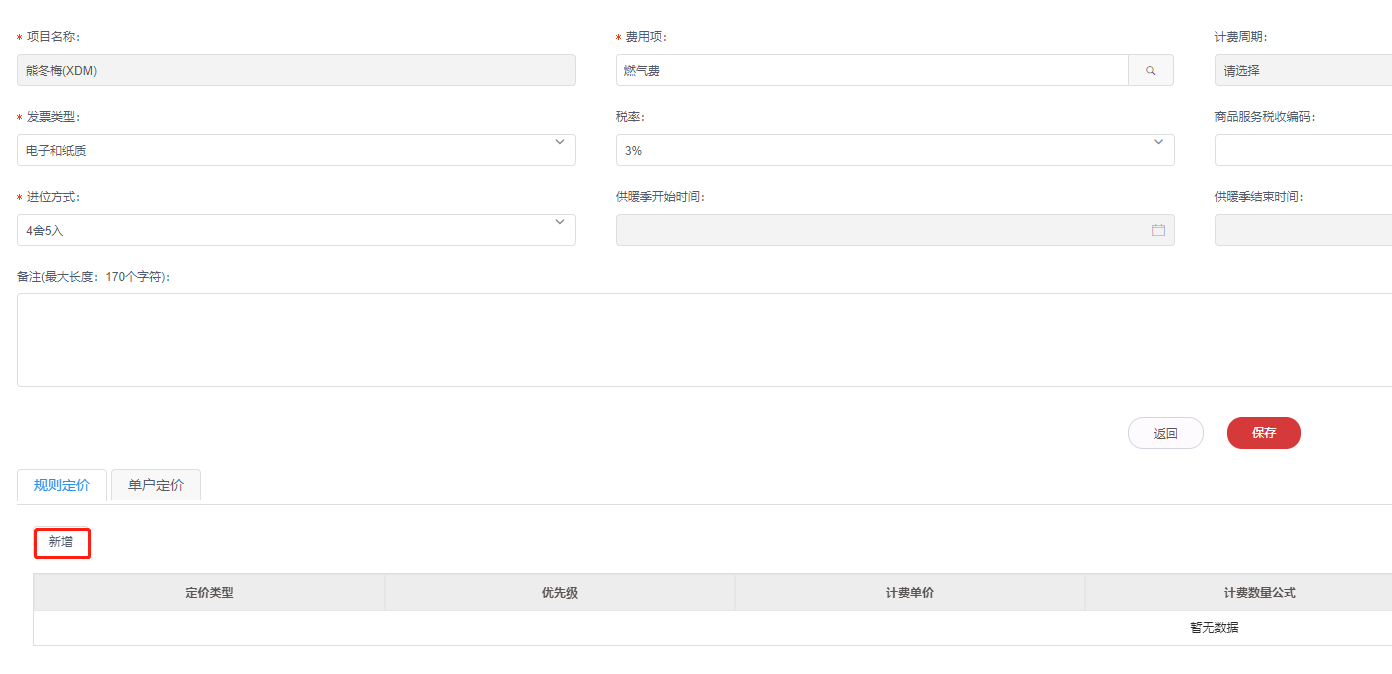Click the 项目名称 field showing 熊冬梅(XDM)

[x=296, y=70]
